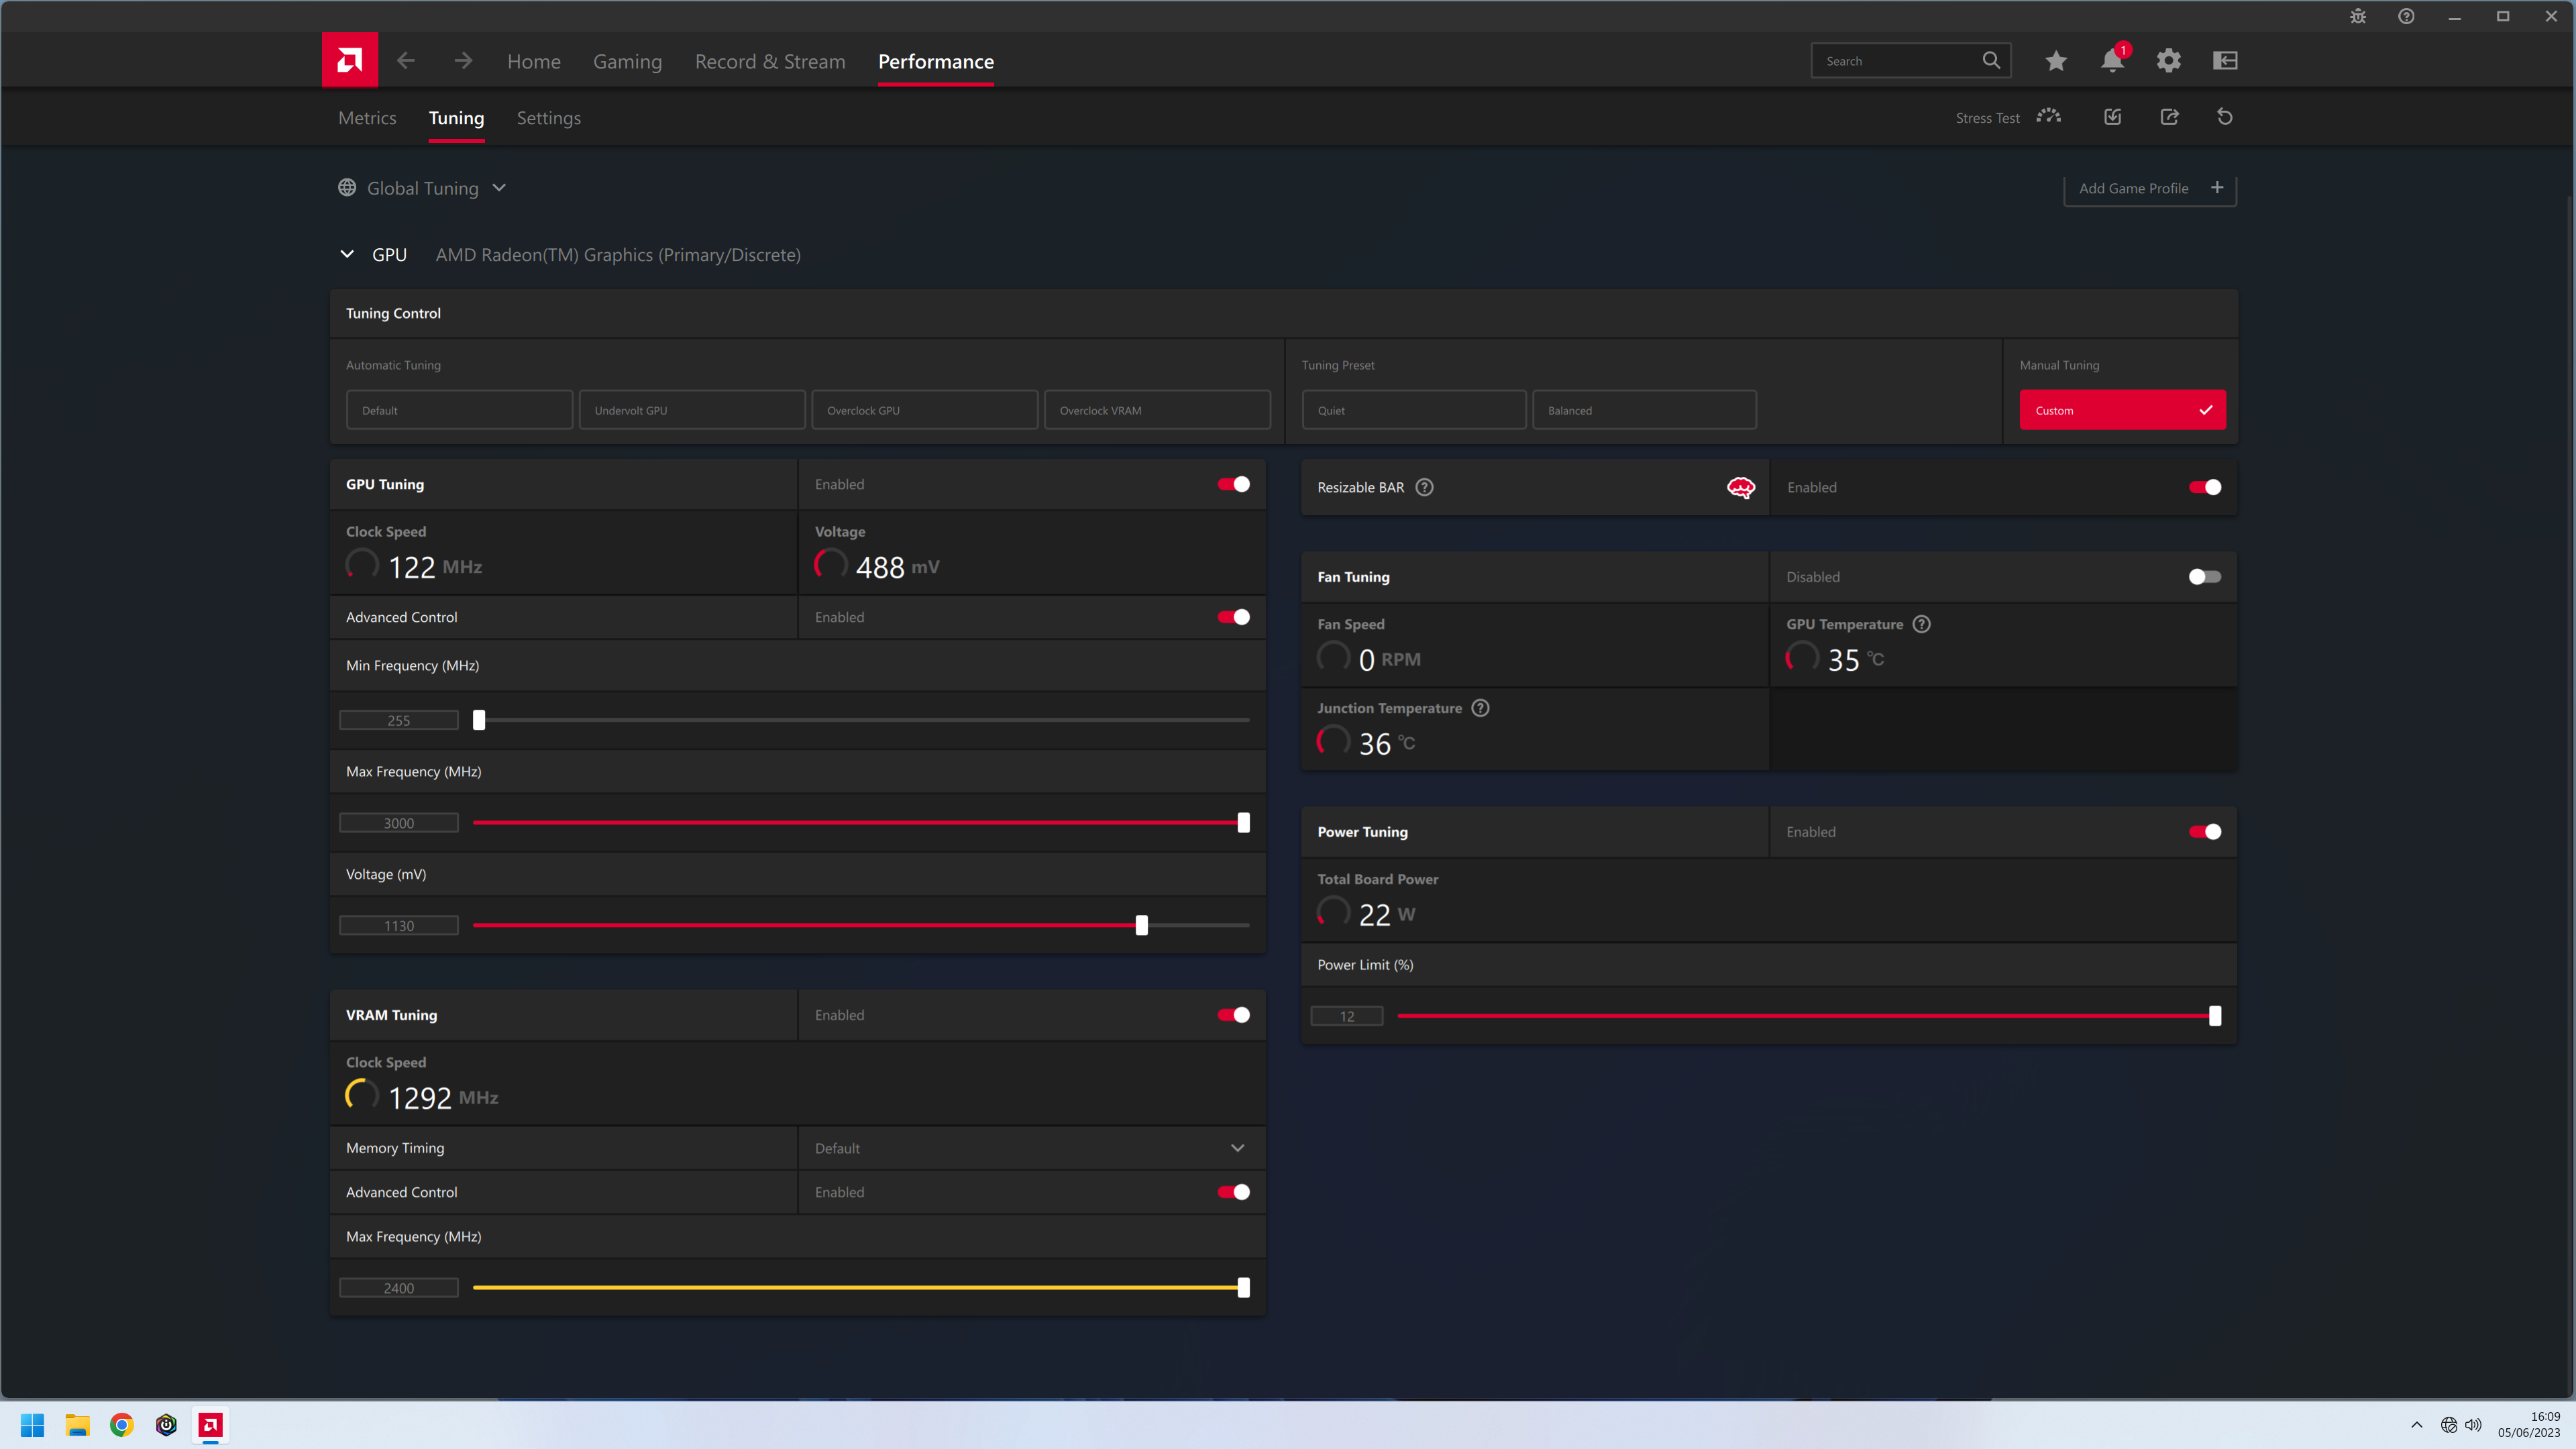Click the export tuning profile icon
2576x1449 pixels.
click(2169, 117)
